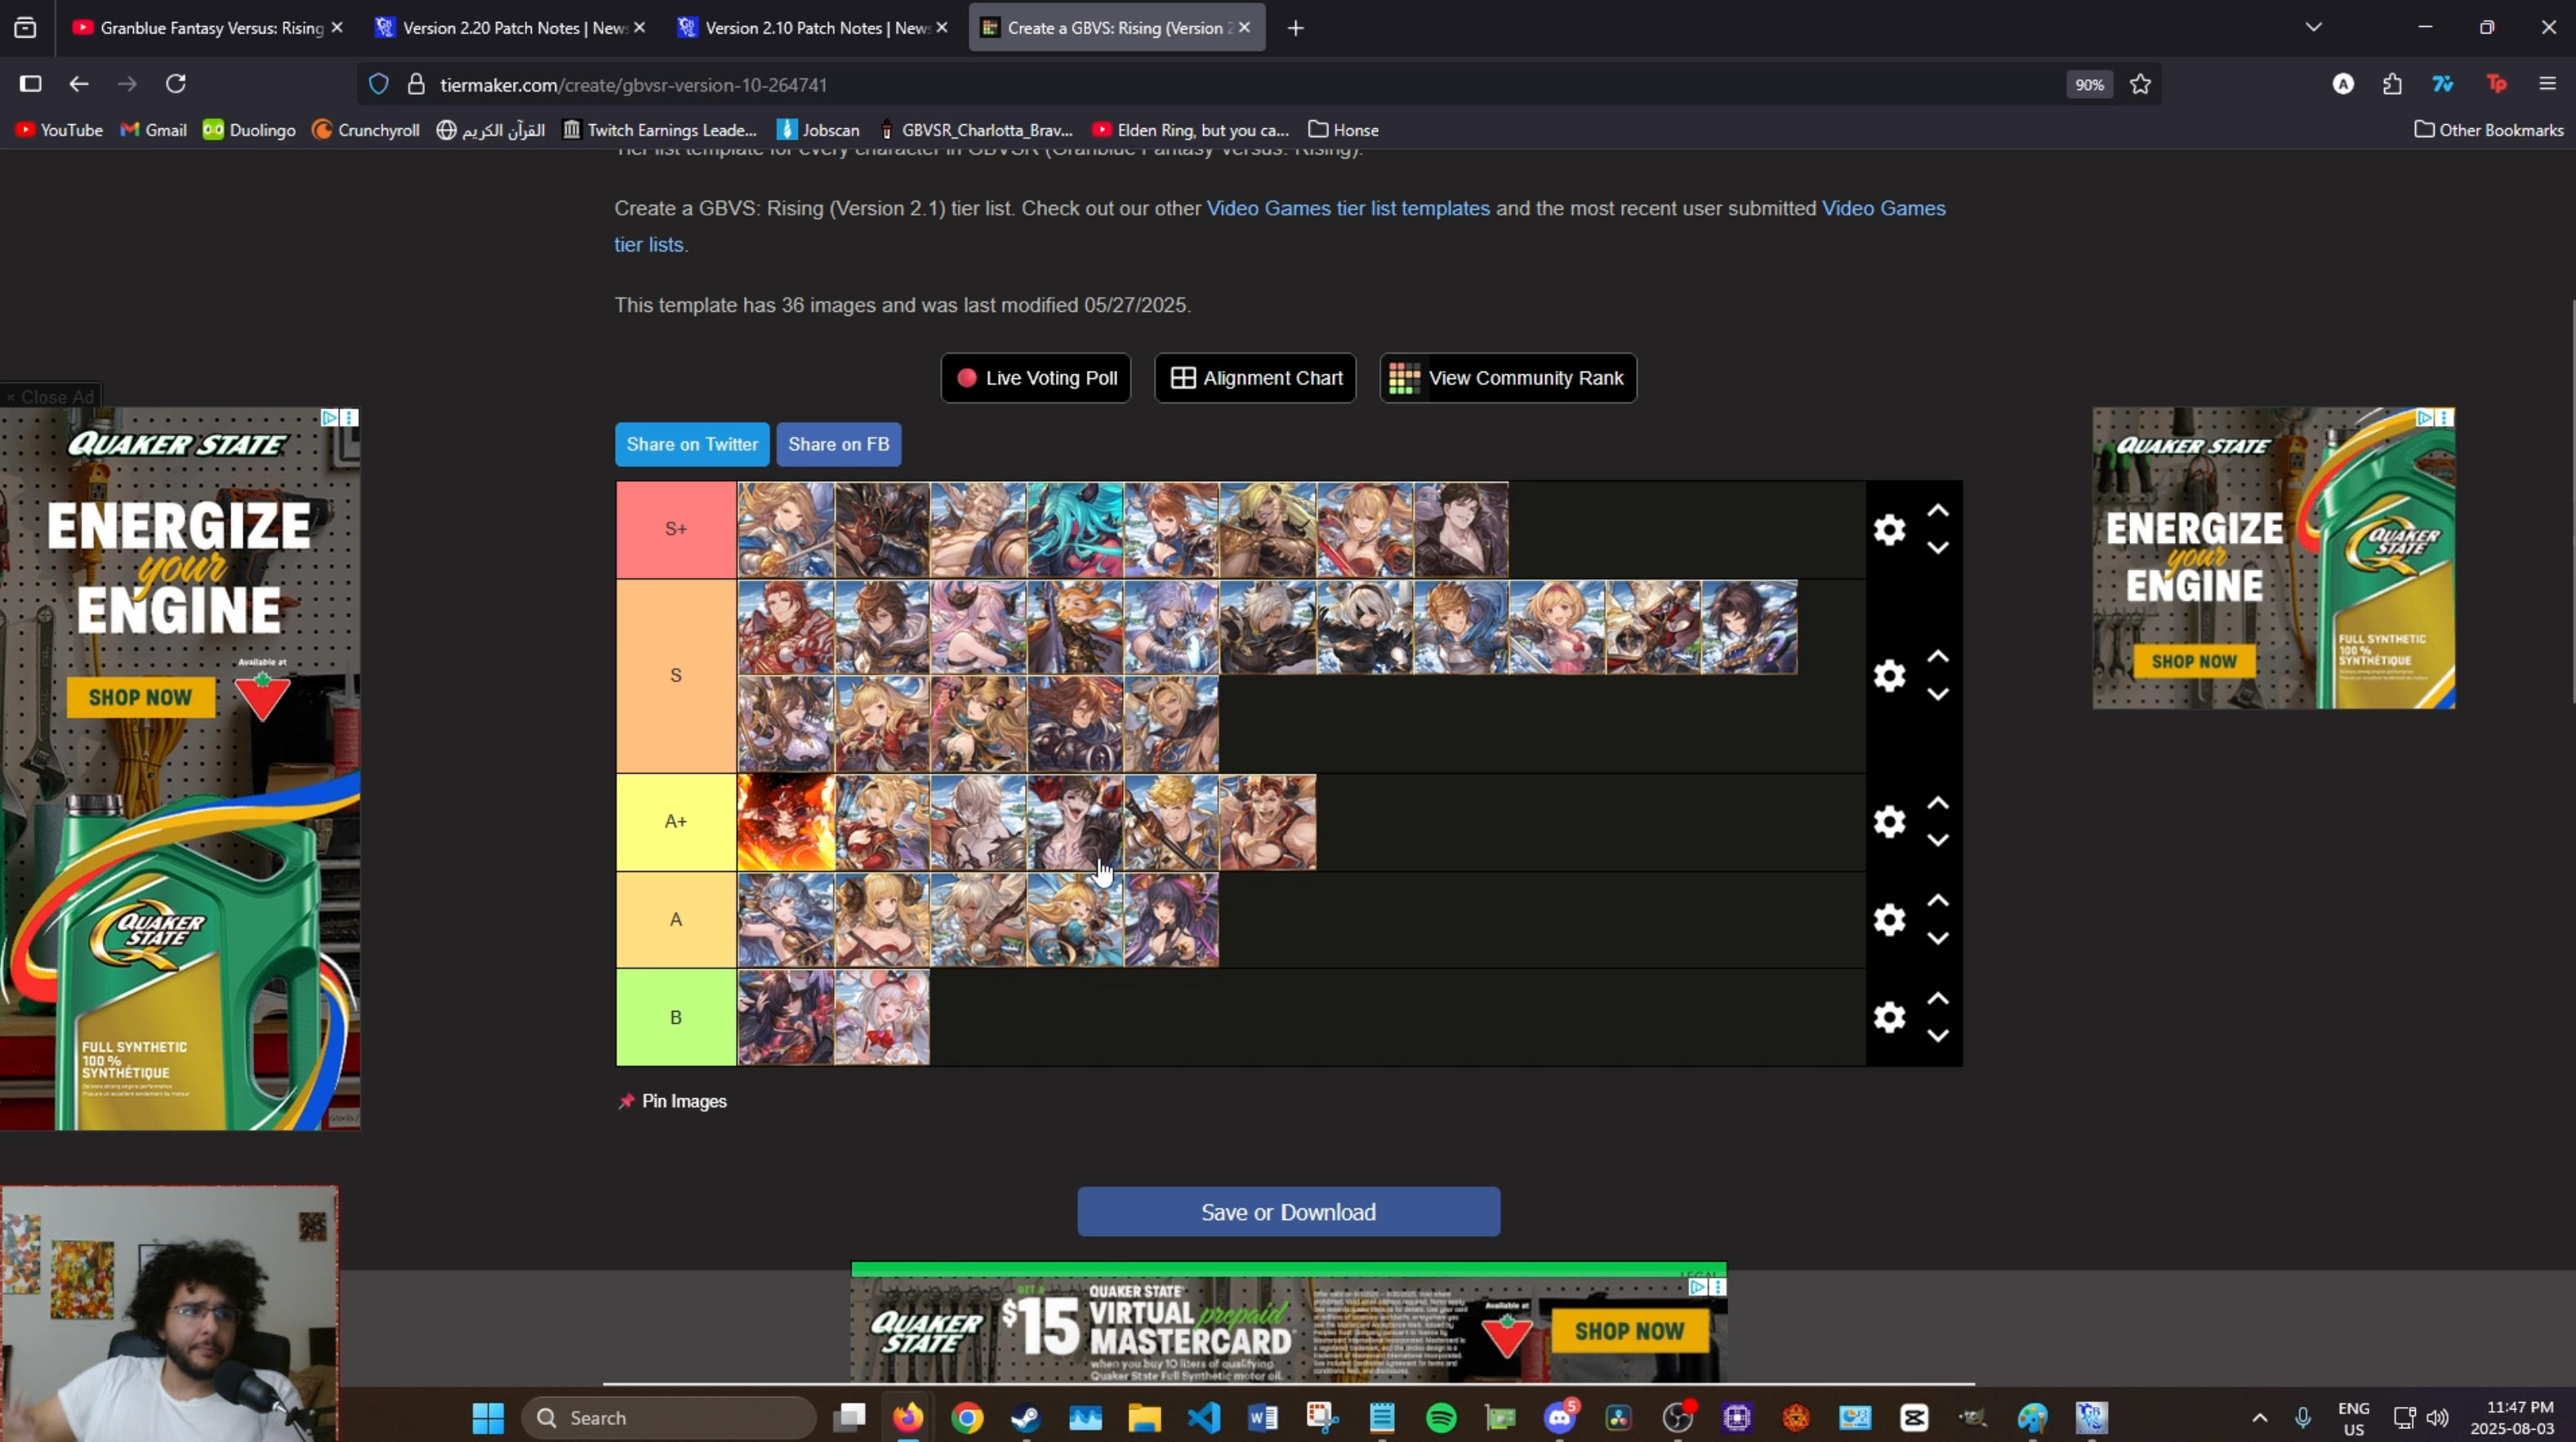Open Other Bookmarks folder
The image size is (2576, 1442).
pos(2489,130)
